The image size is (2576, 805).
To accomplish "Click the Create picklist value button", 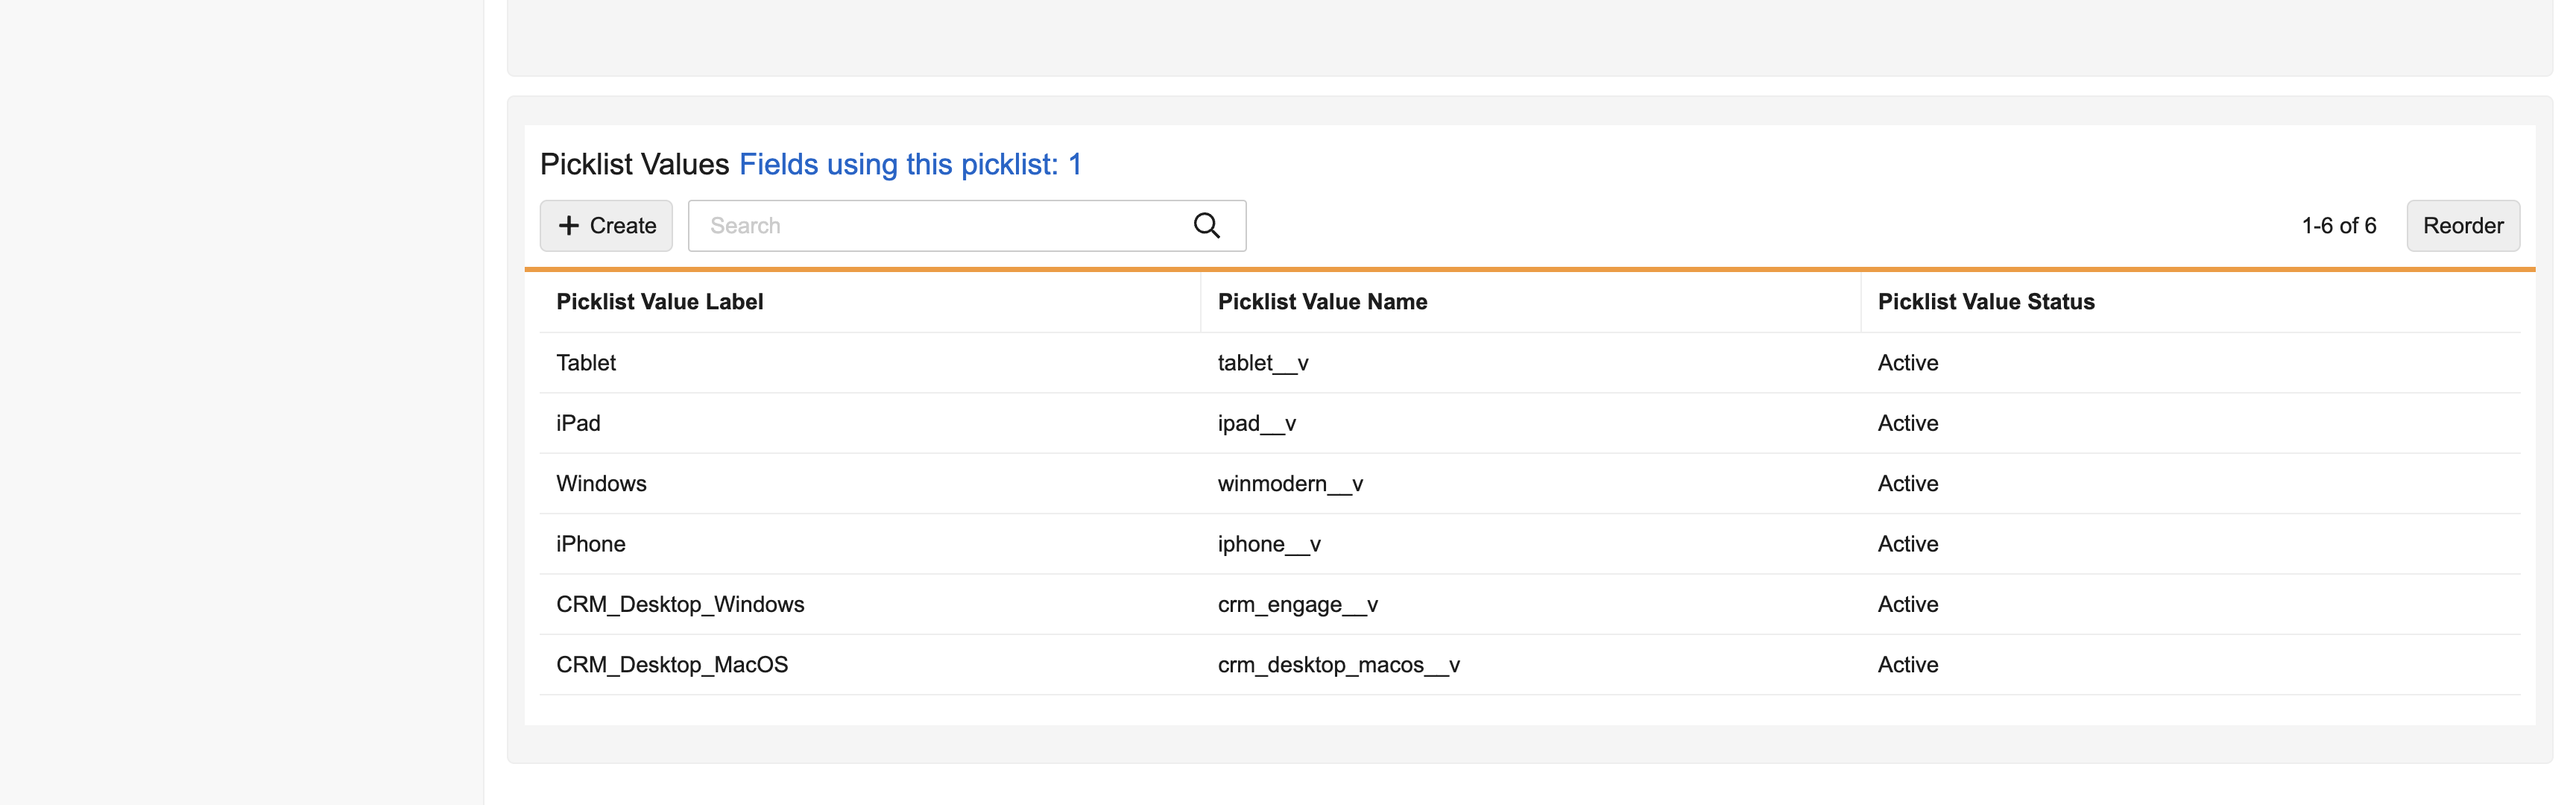I will point(606,226).
